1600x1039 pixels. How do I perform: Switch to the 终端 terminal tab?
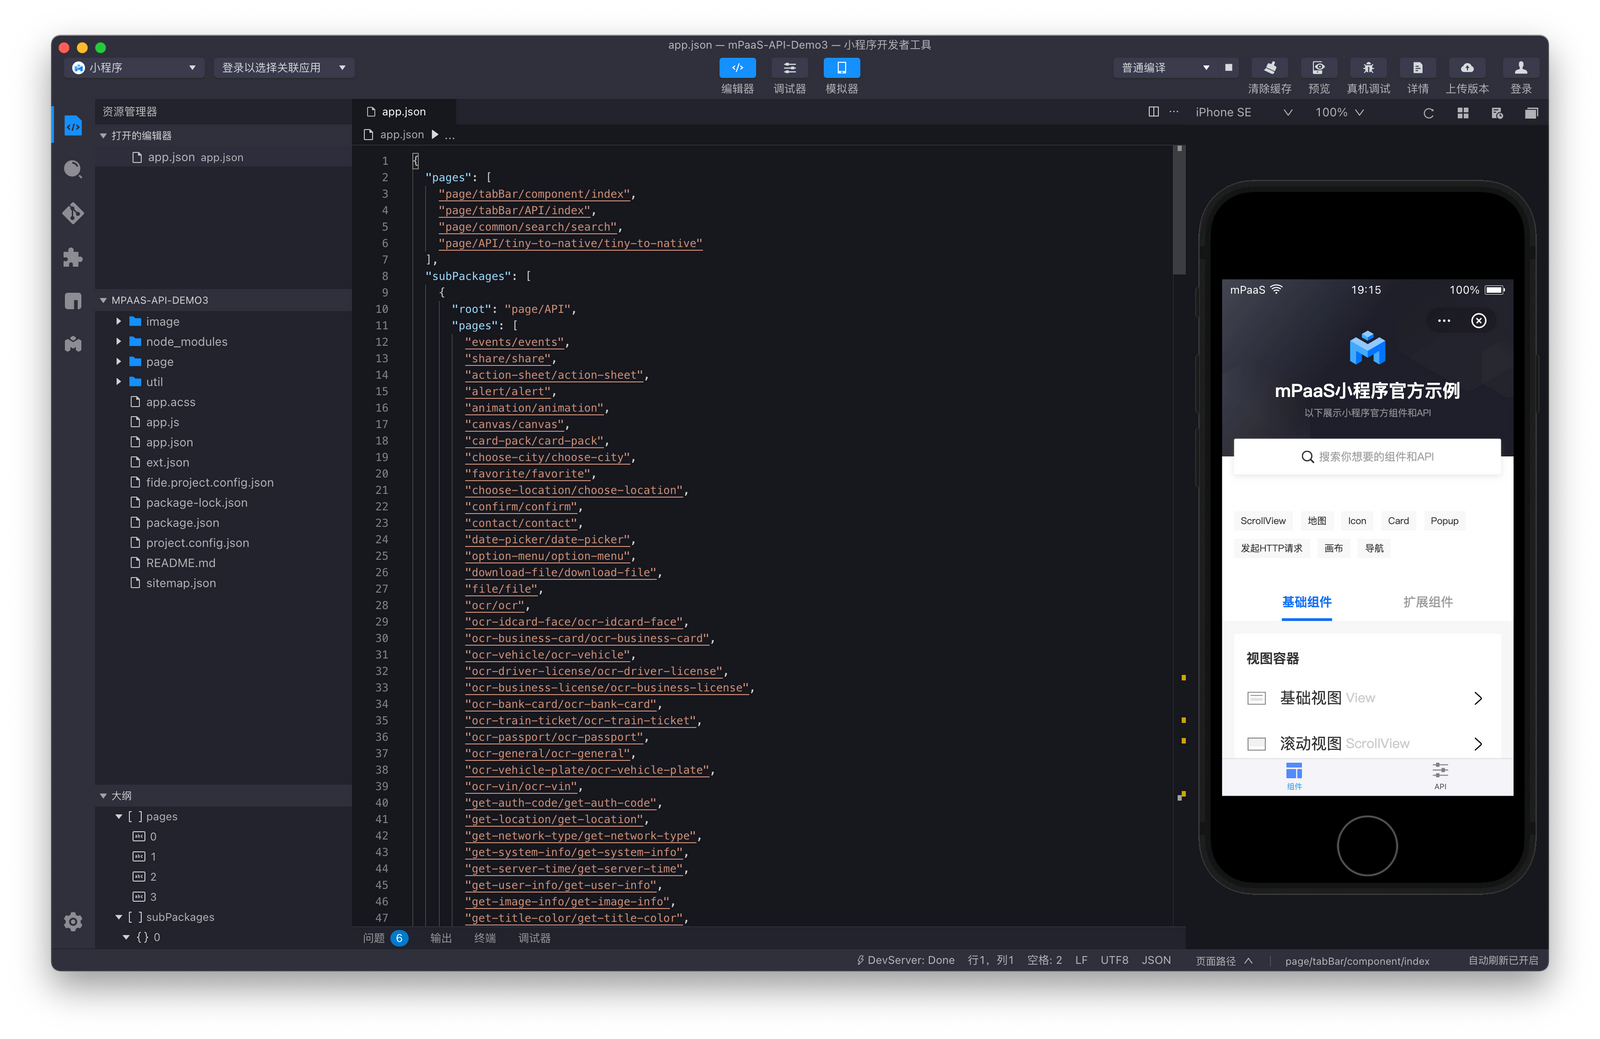485,938
